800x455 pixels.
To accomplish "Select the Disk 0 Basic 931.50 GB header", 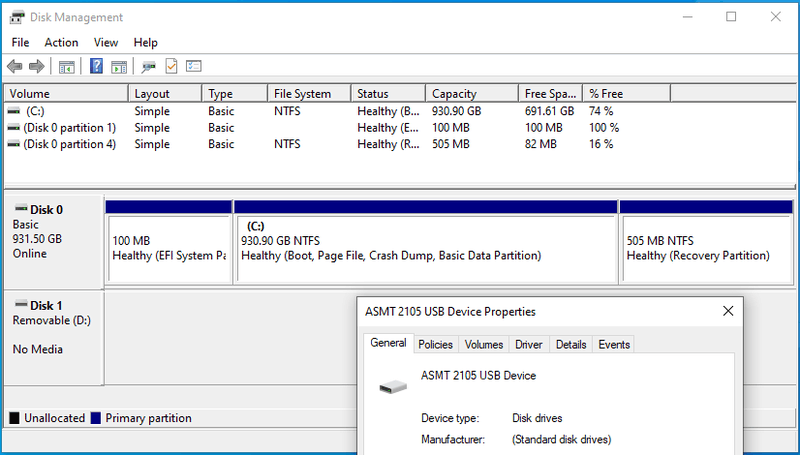I will (x=54, y=241).
